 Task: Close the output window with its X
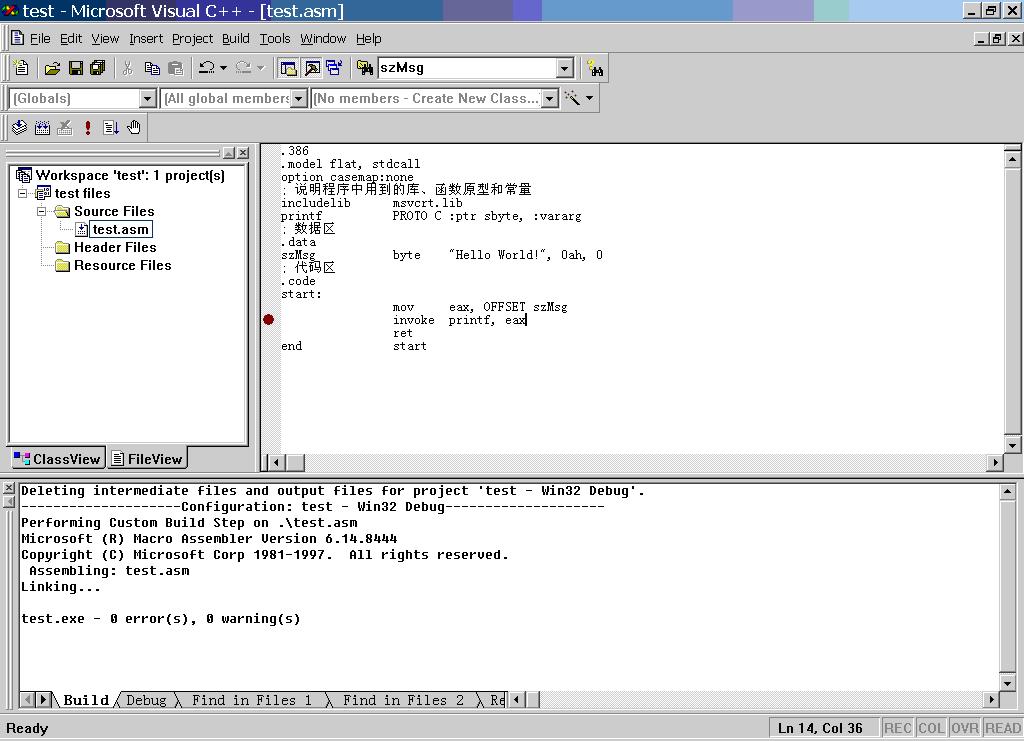point(8,488)
